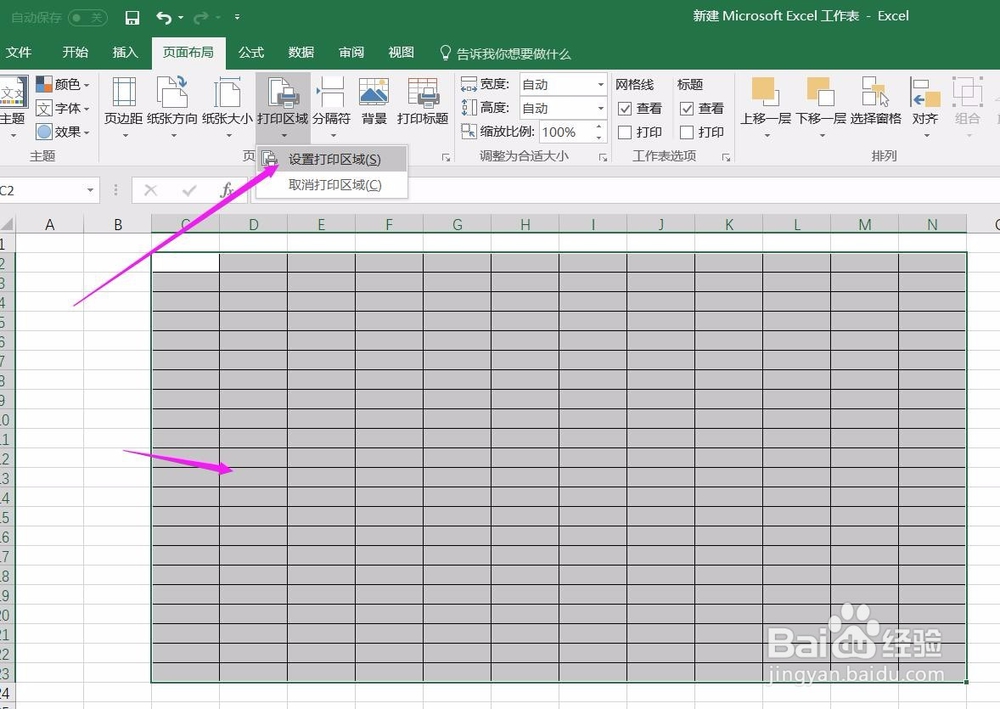The height and width of the screenshot is (709, 1000).
Task: Select Clear Print Area (取消打印区域)
Action: click(332, 185)
